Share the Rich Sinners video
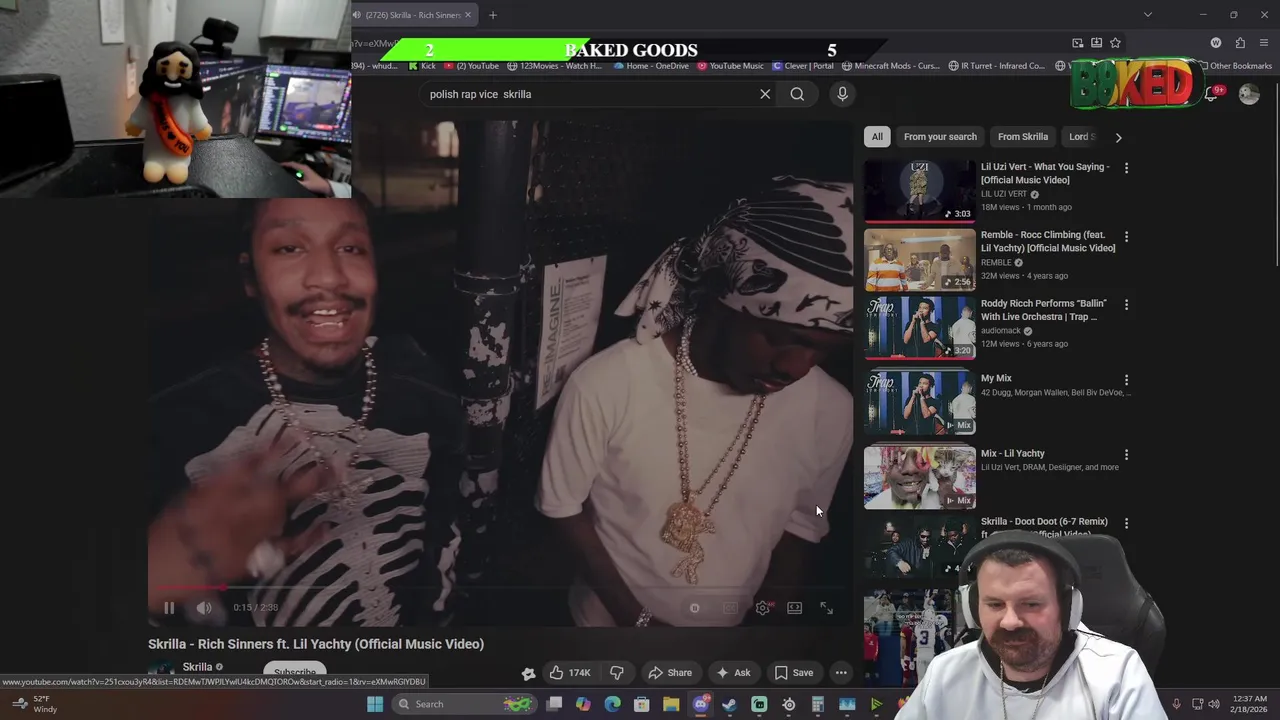This screenshot has height=720, width=1280. pyautogui.click(x=670, y=673)
